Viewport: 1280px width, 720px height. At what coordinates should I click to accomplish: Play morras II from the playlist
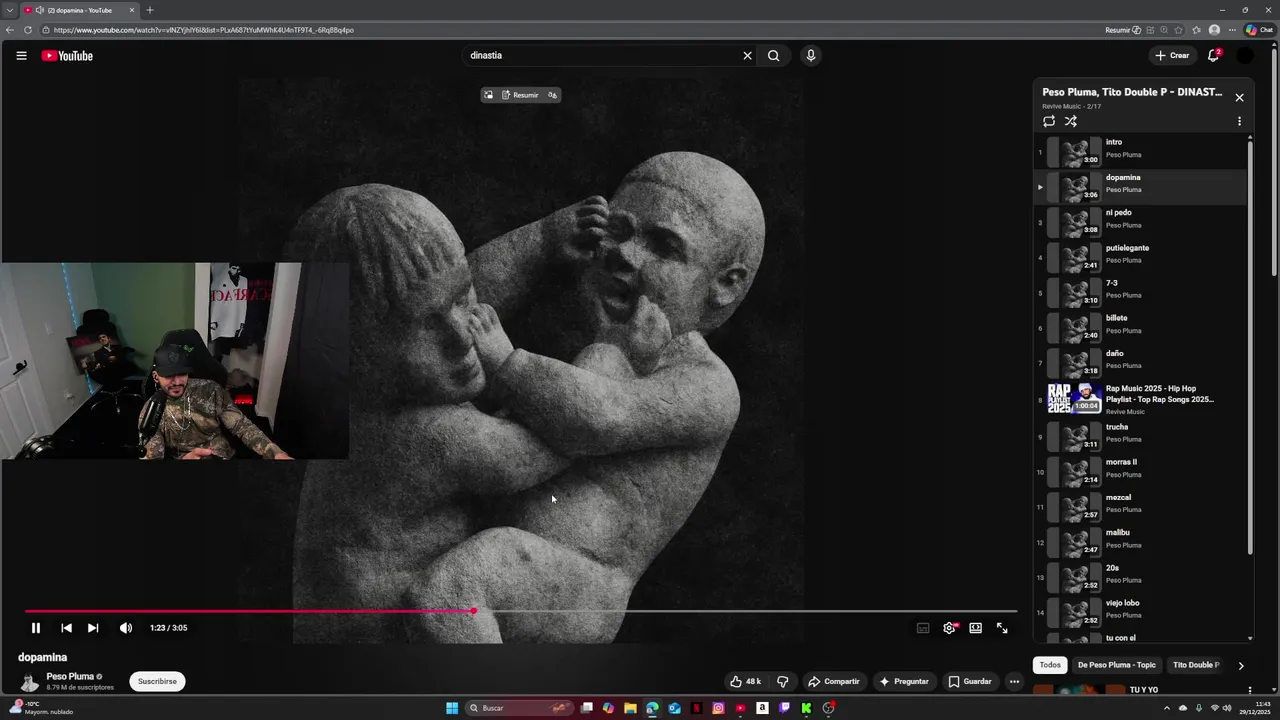(x=1140, y=472)
